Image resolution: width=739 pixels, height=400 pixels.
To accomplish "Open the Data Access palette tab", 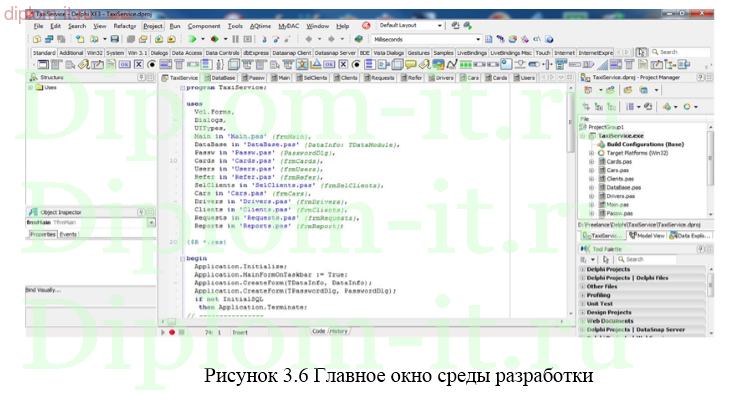I will pos(187,53).
